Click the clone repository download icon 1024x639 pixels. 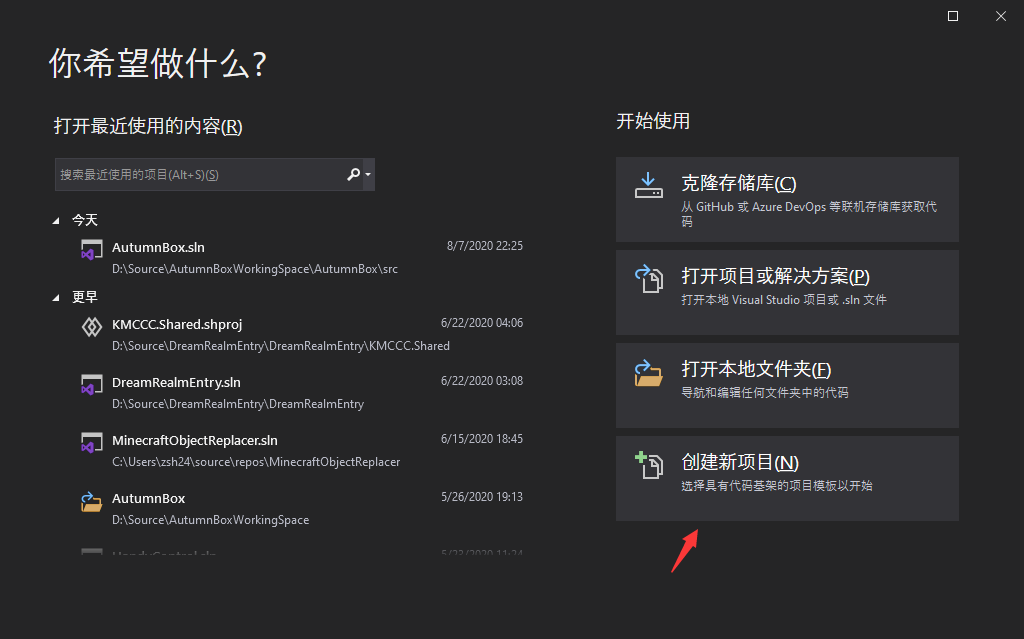coord(649,185)
